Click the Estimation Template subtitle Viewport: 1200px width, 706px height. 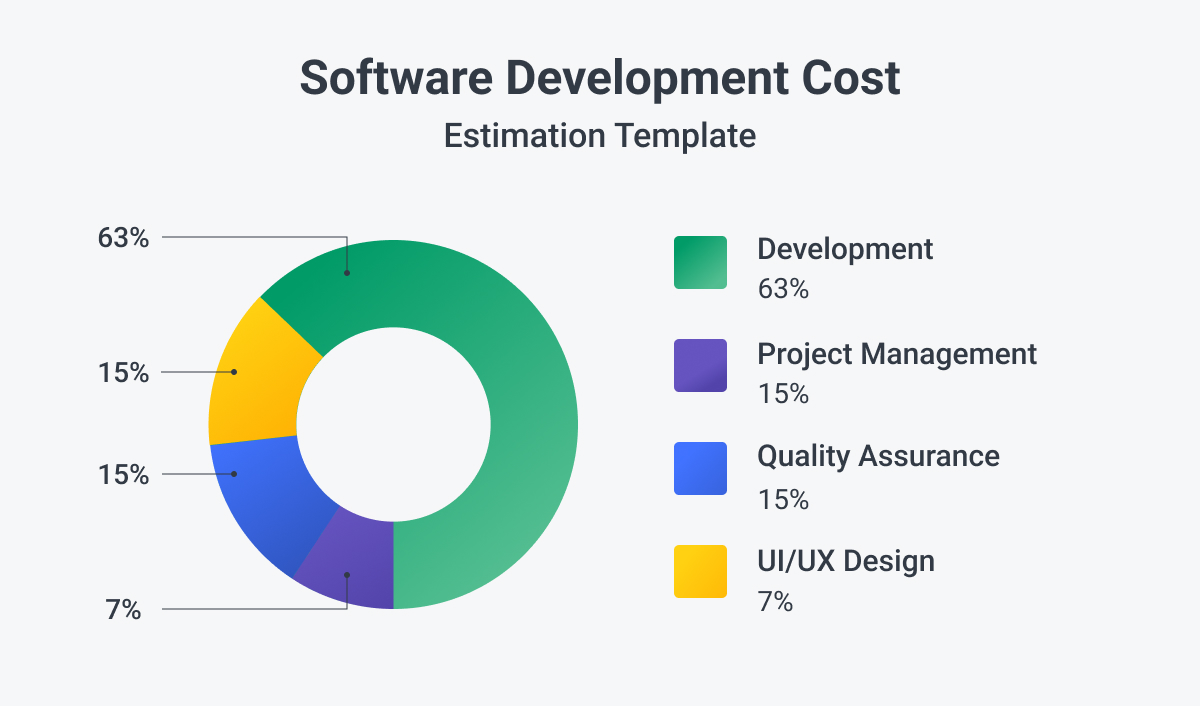[600, 137]
